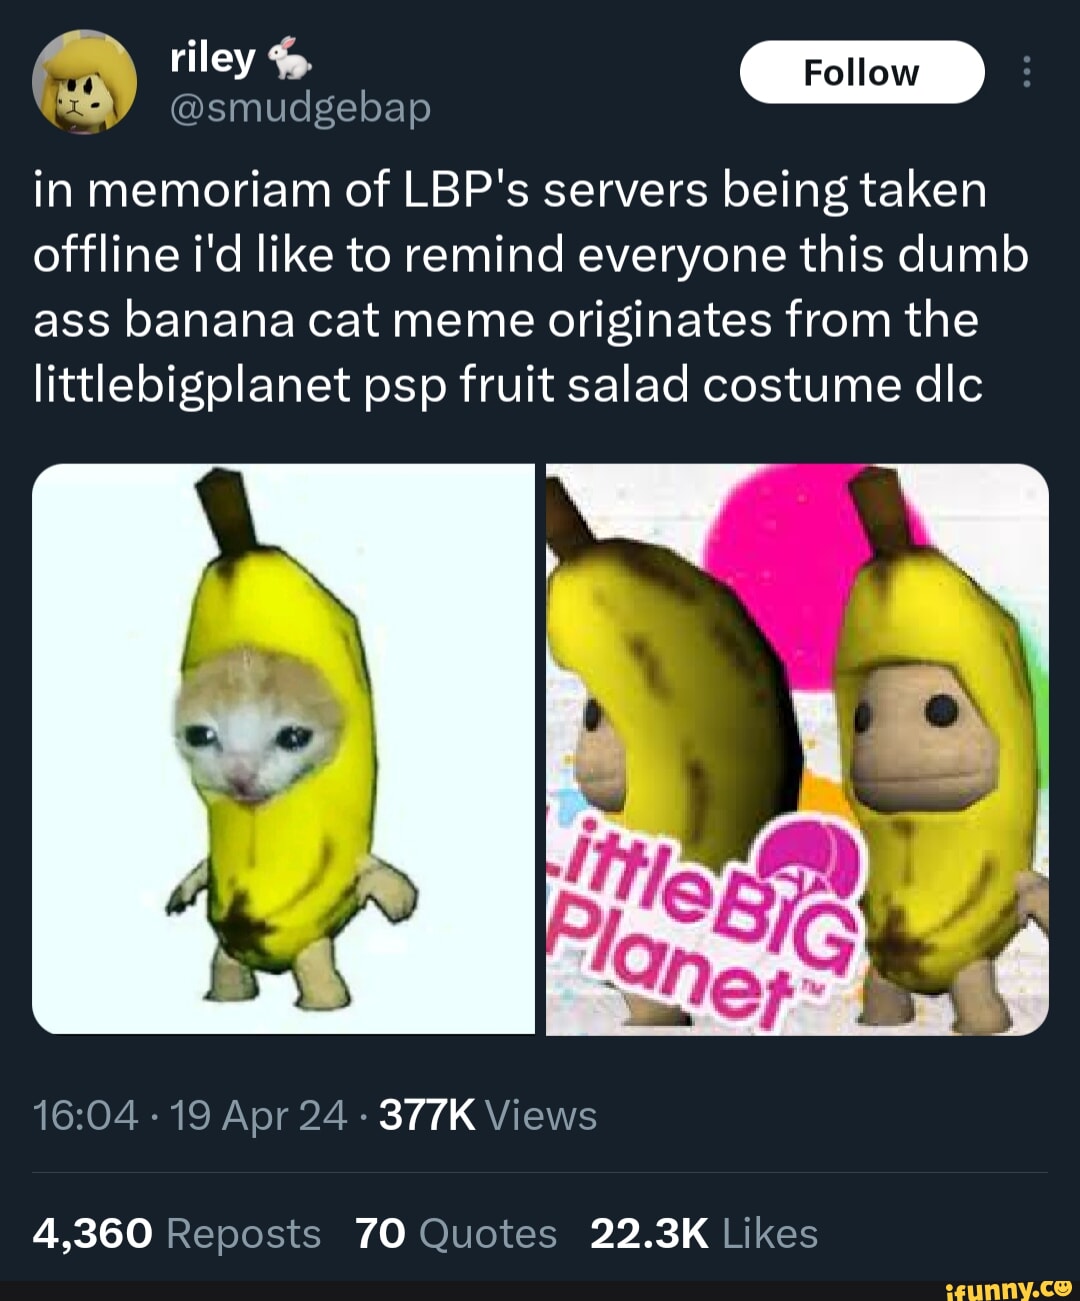Click the rabbit emoji beside riley
The width and height of the screenshot is (1080, 1301).
(291, 59)
